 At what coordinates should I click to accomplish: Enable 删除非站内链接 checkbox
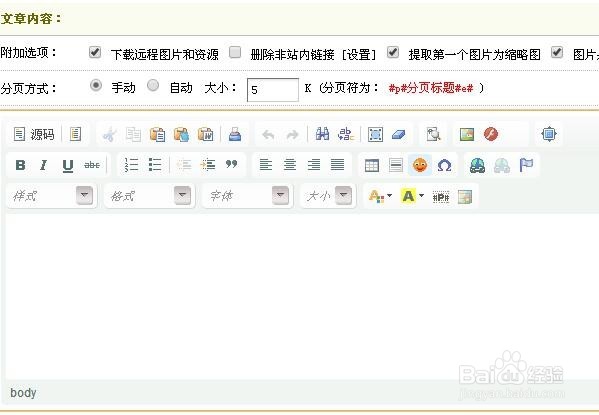coord(235,52)
